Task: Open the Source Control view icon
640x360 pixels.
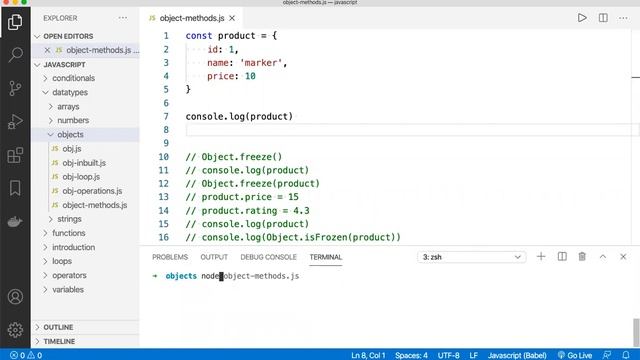Action: tap(15, 88)
